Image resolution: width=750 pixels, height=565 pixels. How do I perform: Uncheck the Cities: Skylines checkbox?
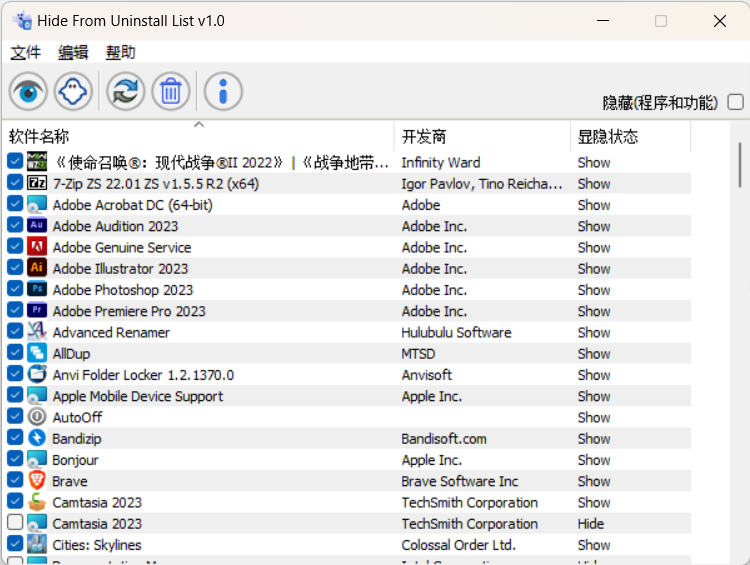pyautogui.click(x=15, y=543)
